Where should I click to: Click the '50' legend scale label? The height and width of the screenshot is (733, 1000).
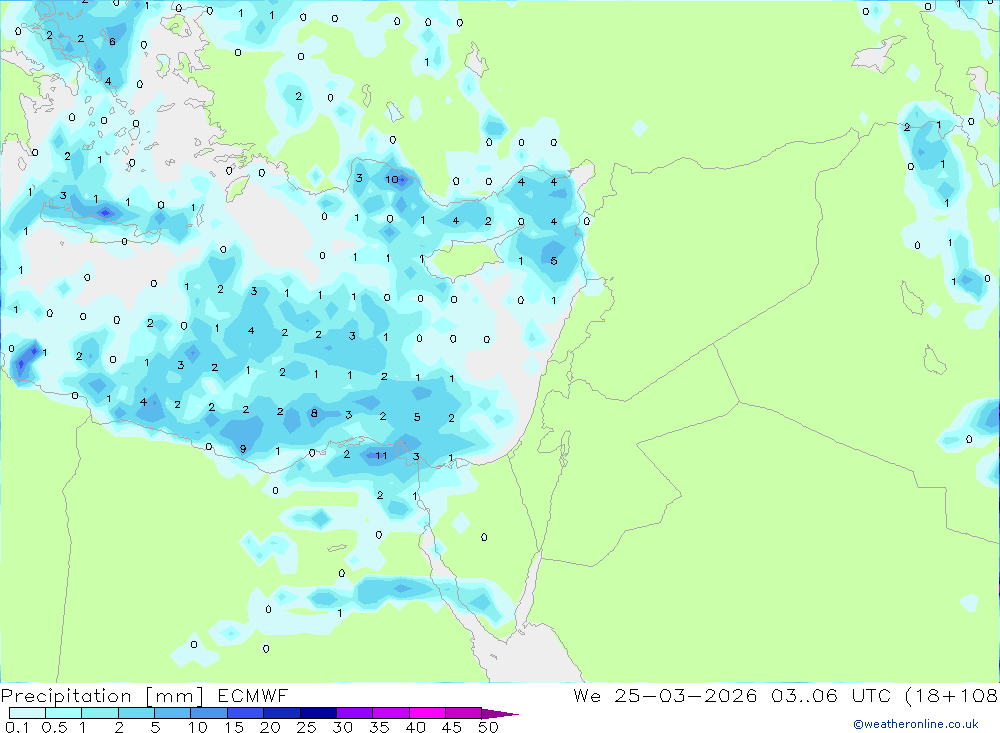[488, 727]
